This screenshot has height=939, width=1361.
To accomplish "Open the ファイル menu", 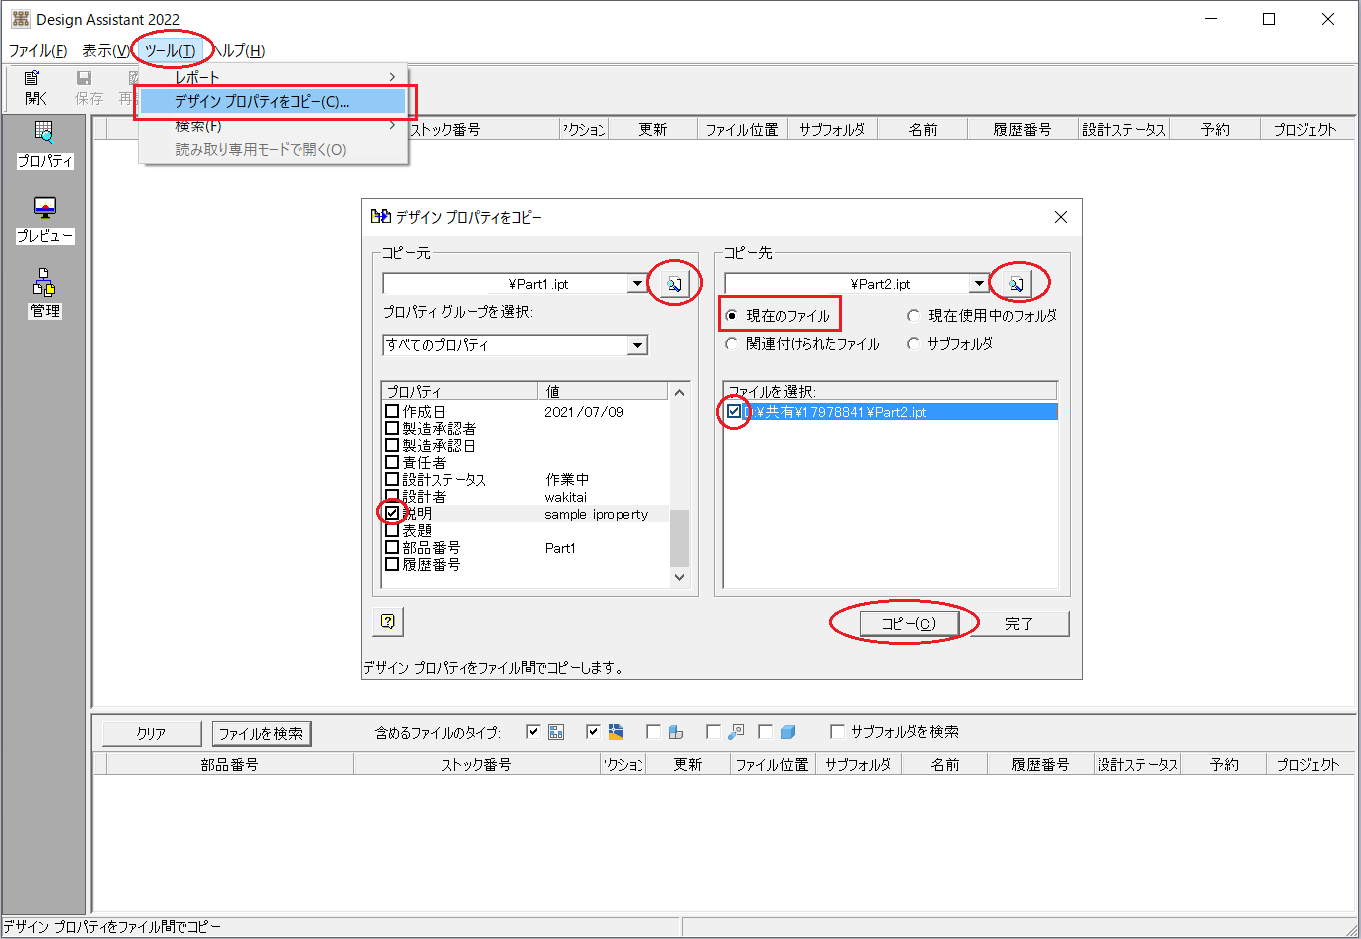I will point(38,50).
